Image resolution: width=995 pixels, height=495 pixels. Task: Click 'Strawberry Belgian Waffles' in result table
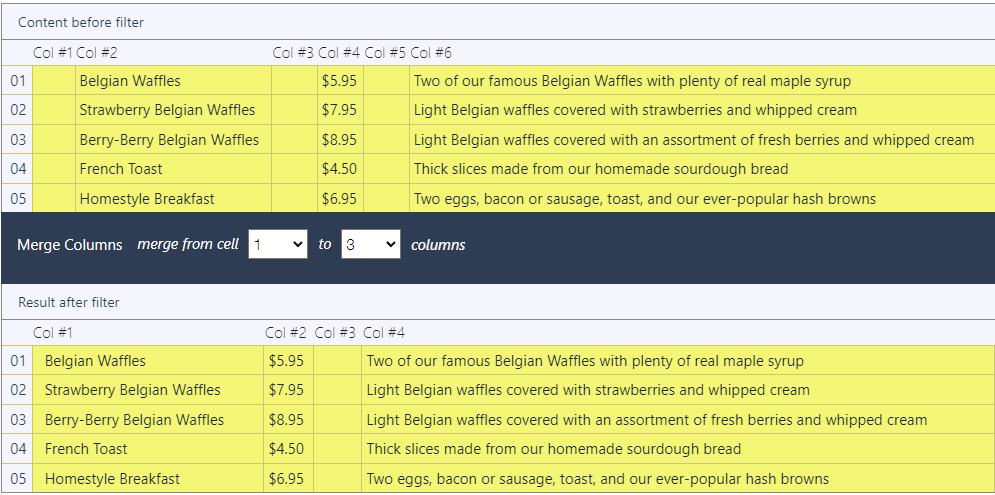click(x=133, y=390)
